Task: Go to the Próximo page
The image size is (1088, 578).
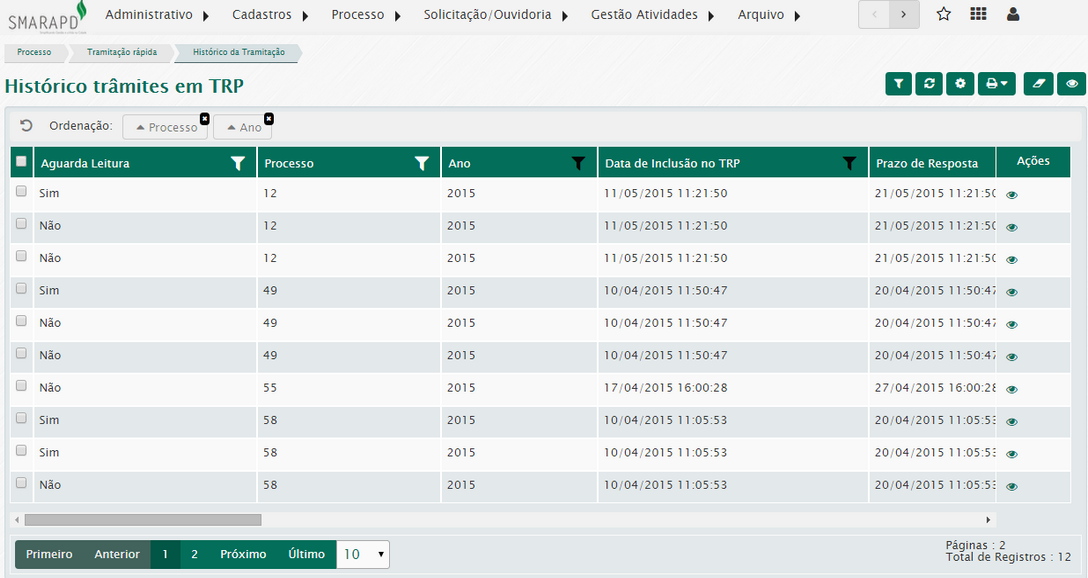Action: [x=243, y=554]
